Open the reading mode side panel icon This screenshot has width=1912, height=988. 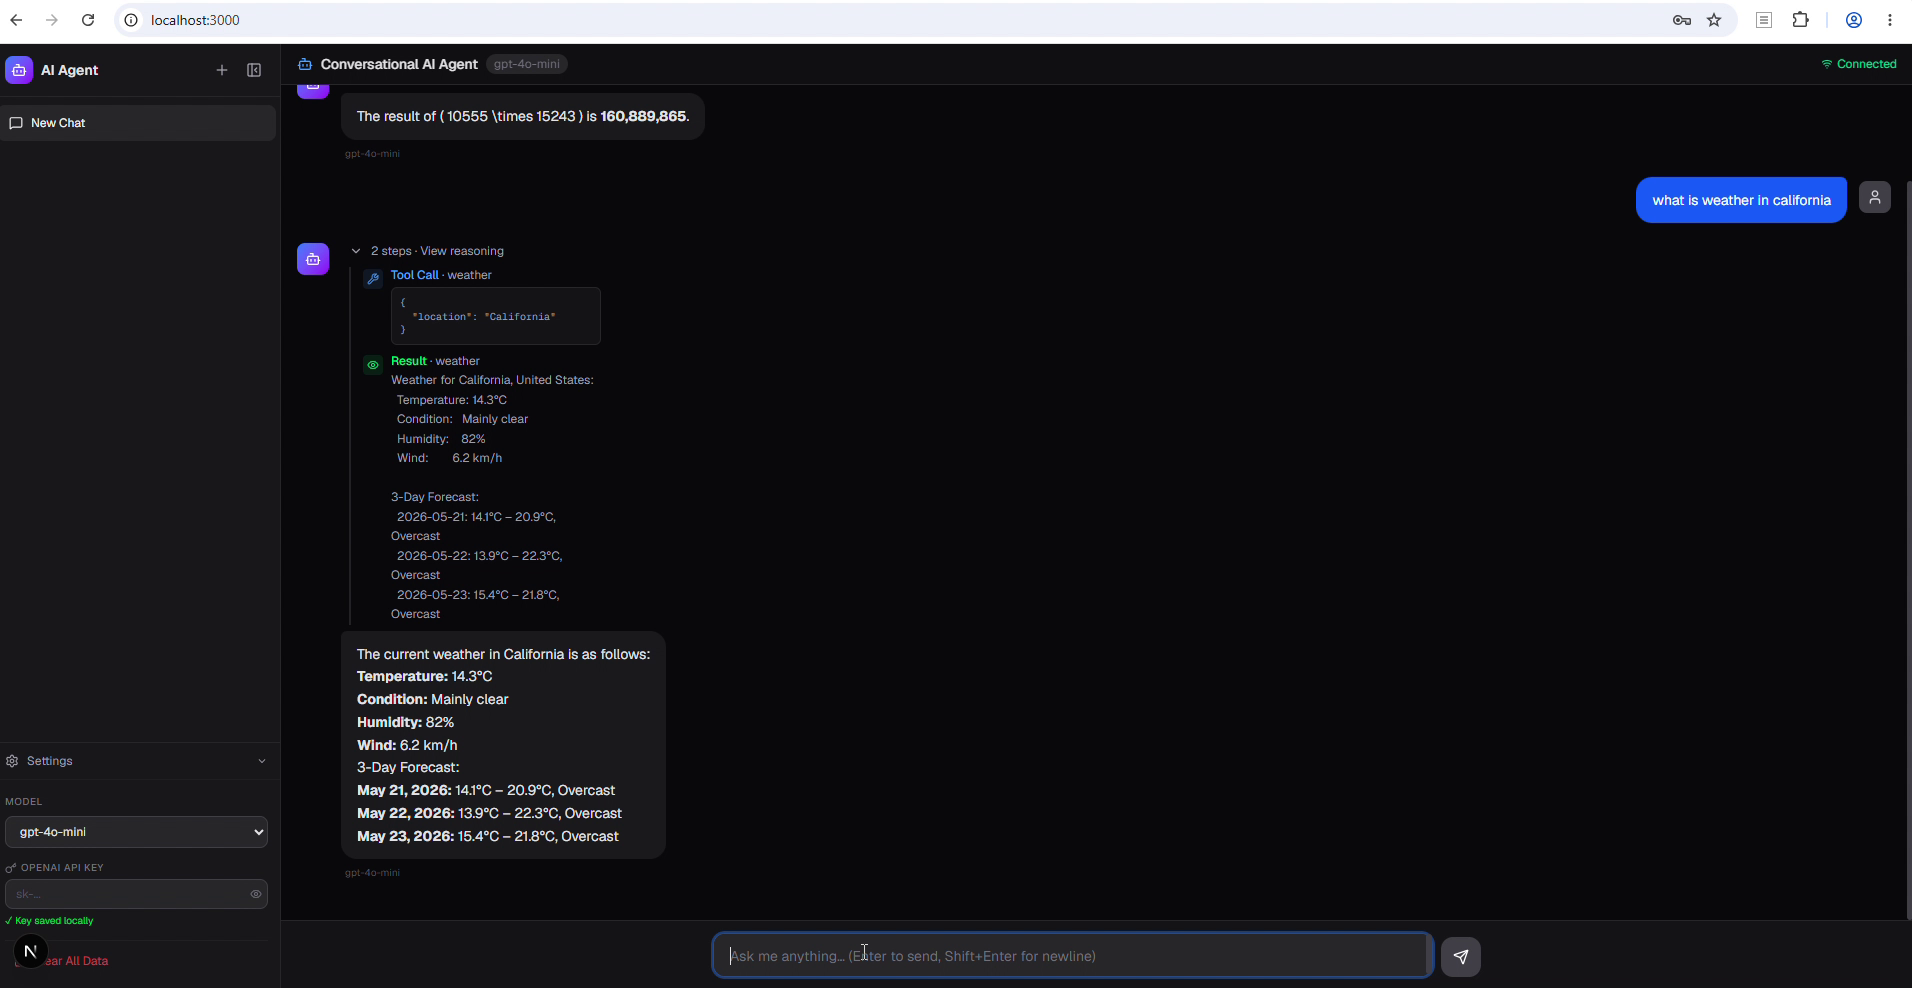click(1764, 20)
